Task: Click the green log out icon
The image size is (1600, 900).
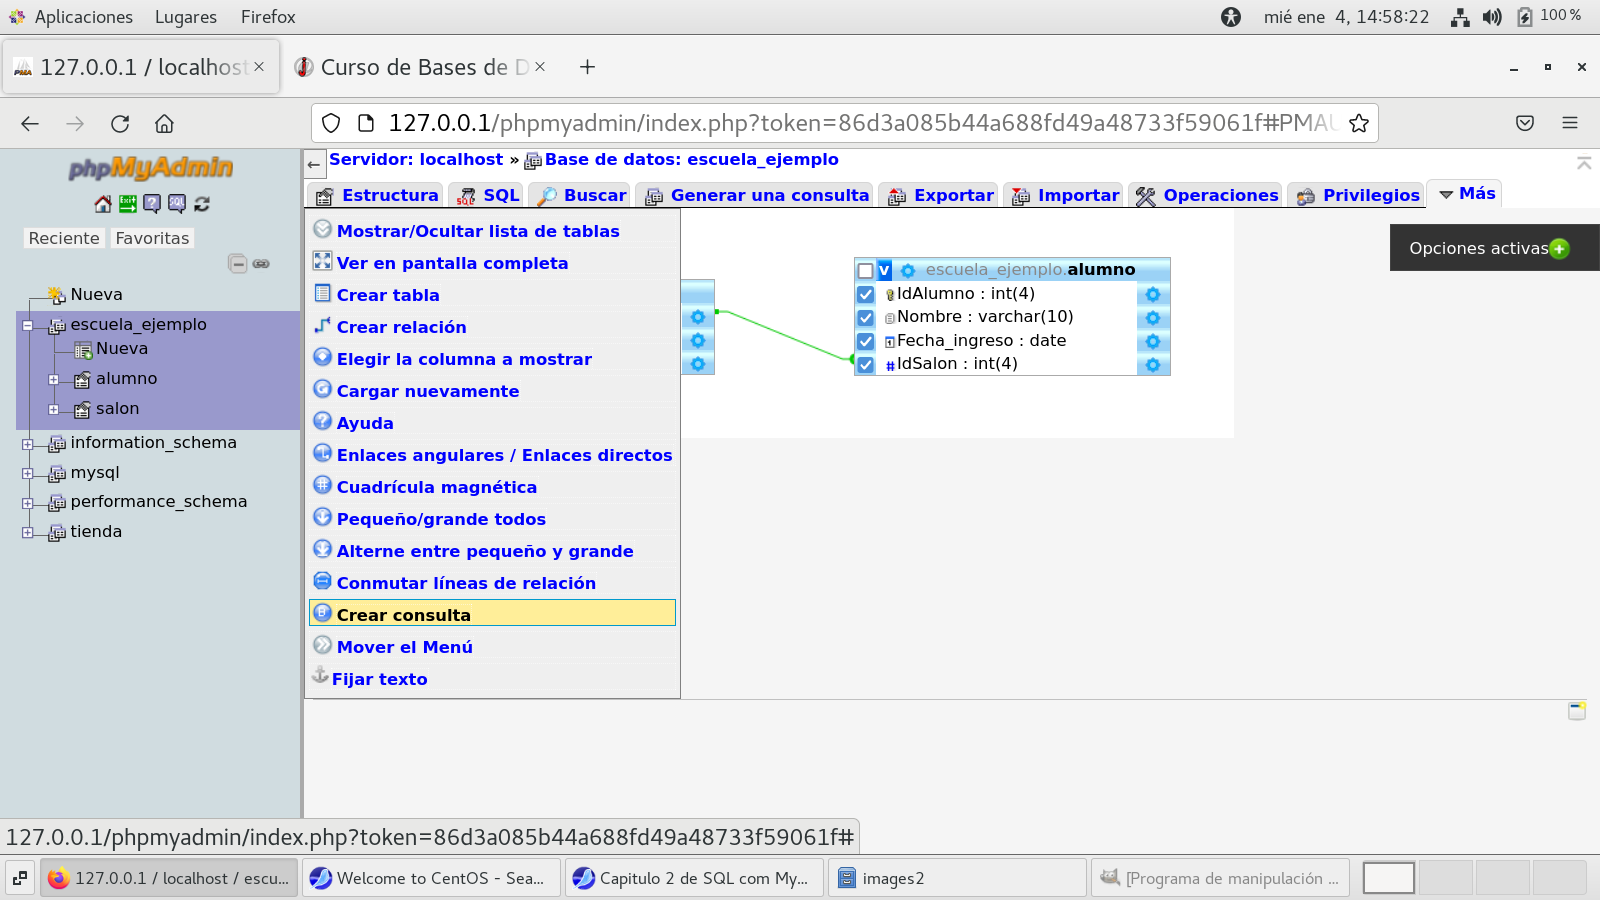Action: [128, 204]
